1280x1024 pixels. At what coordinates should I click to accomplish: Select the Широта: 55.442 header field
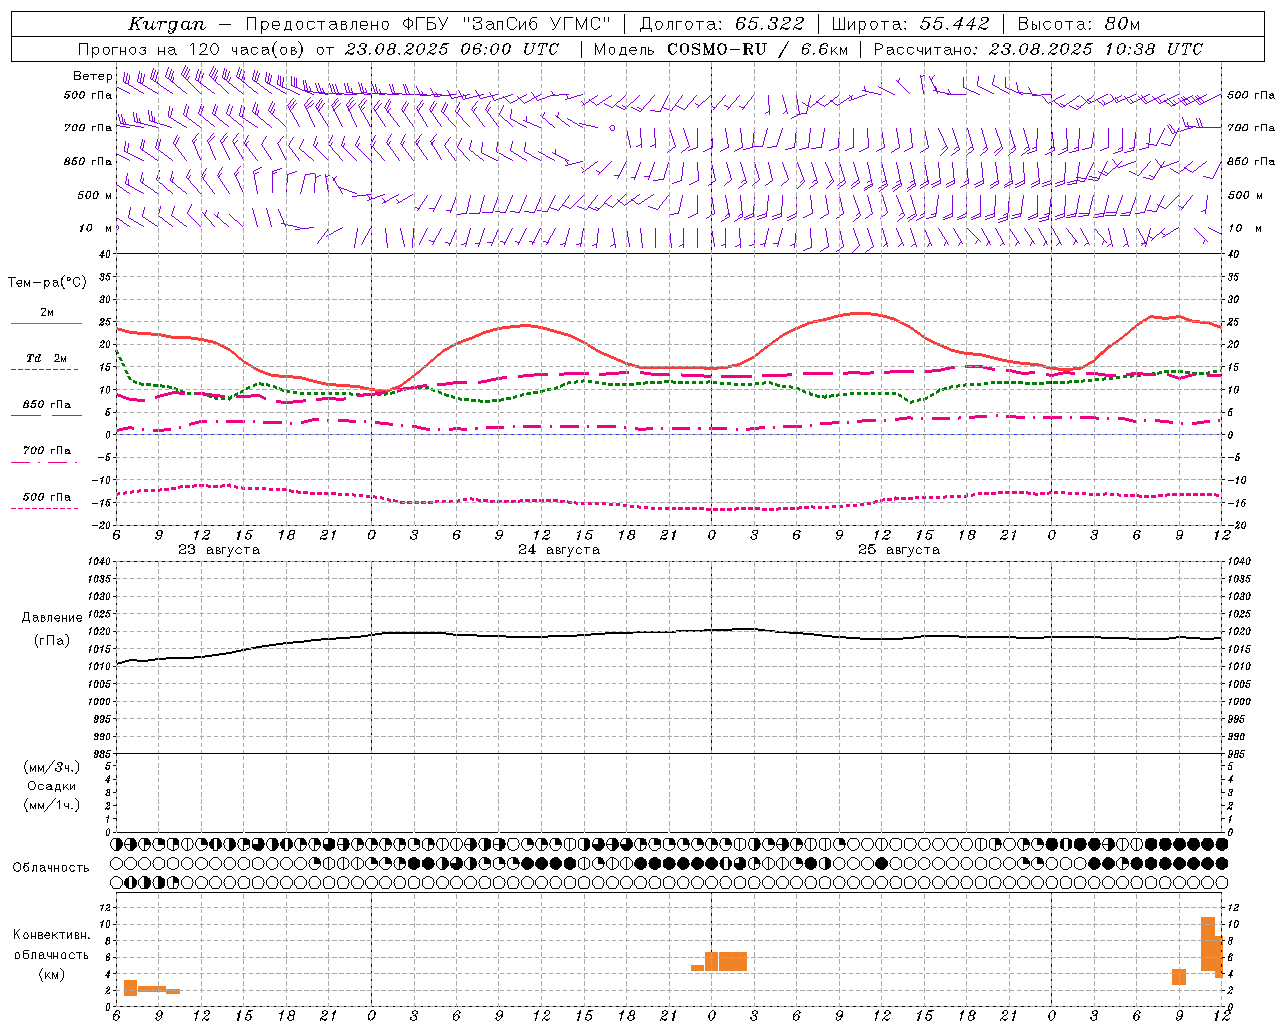pyautogui.click(x=910, y=24)
